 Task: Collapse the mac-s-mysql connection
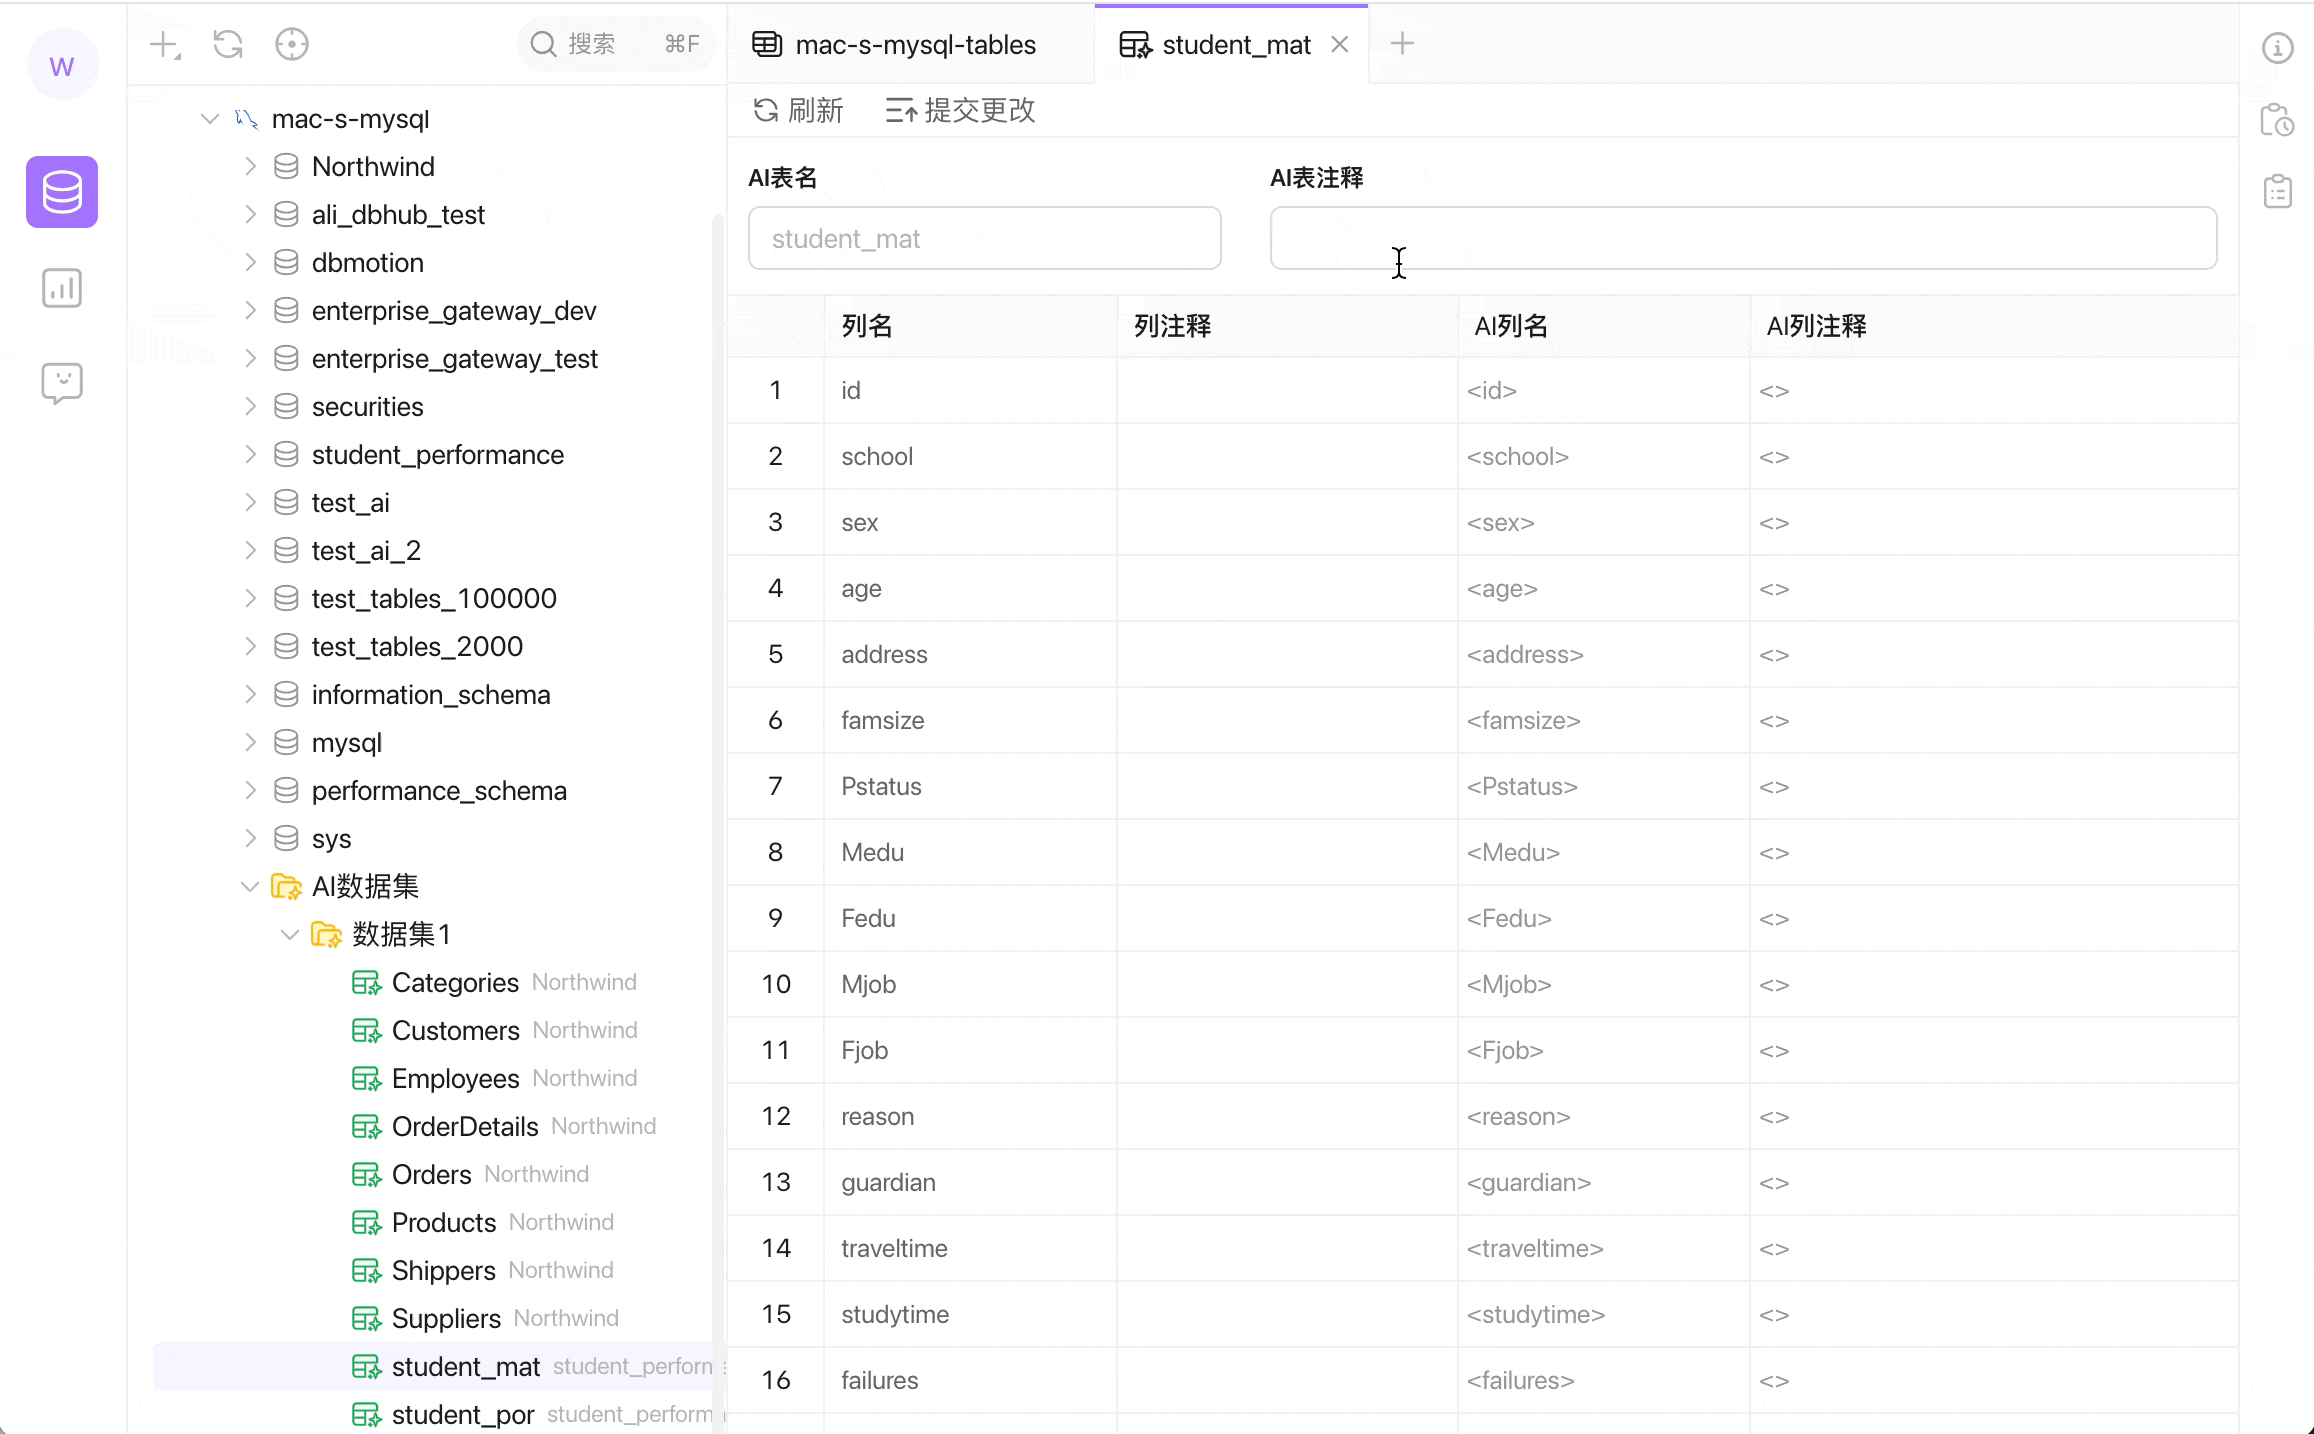210,119
